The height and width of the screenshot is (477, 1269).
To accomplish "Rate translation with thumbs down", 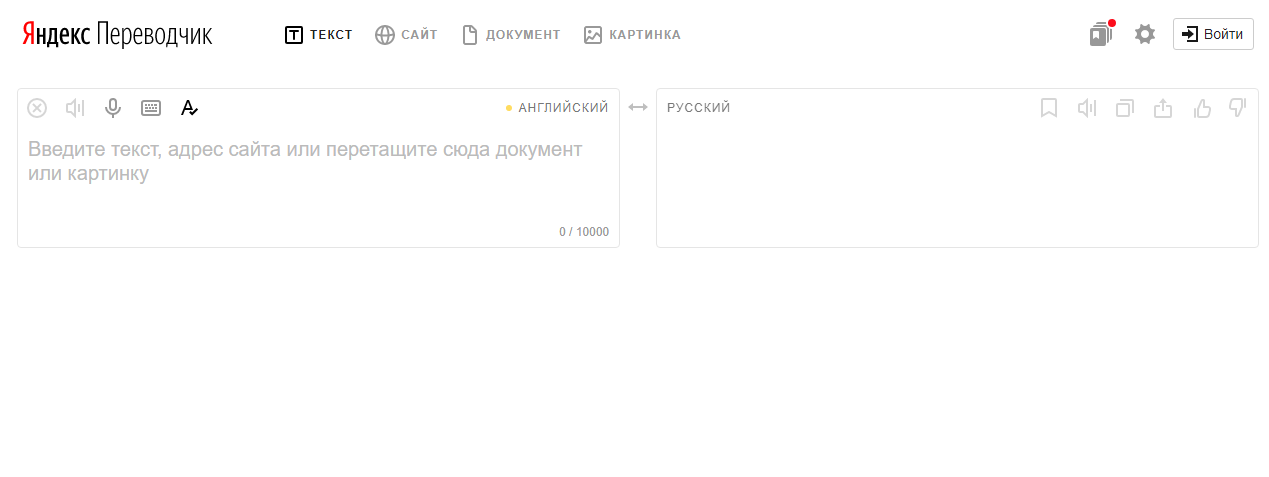I will tap(1237, 108).
